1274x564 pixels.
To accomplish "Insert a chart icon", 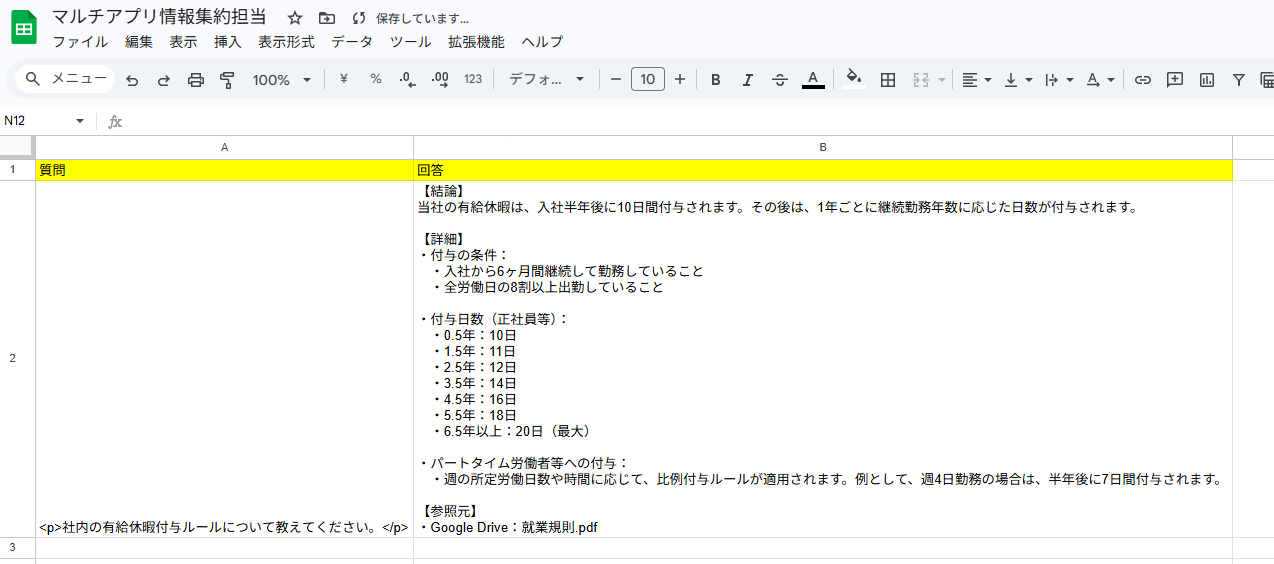I will point(1207,80).
